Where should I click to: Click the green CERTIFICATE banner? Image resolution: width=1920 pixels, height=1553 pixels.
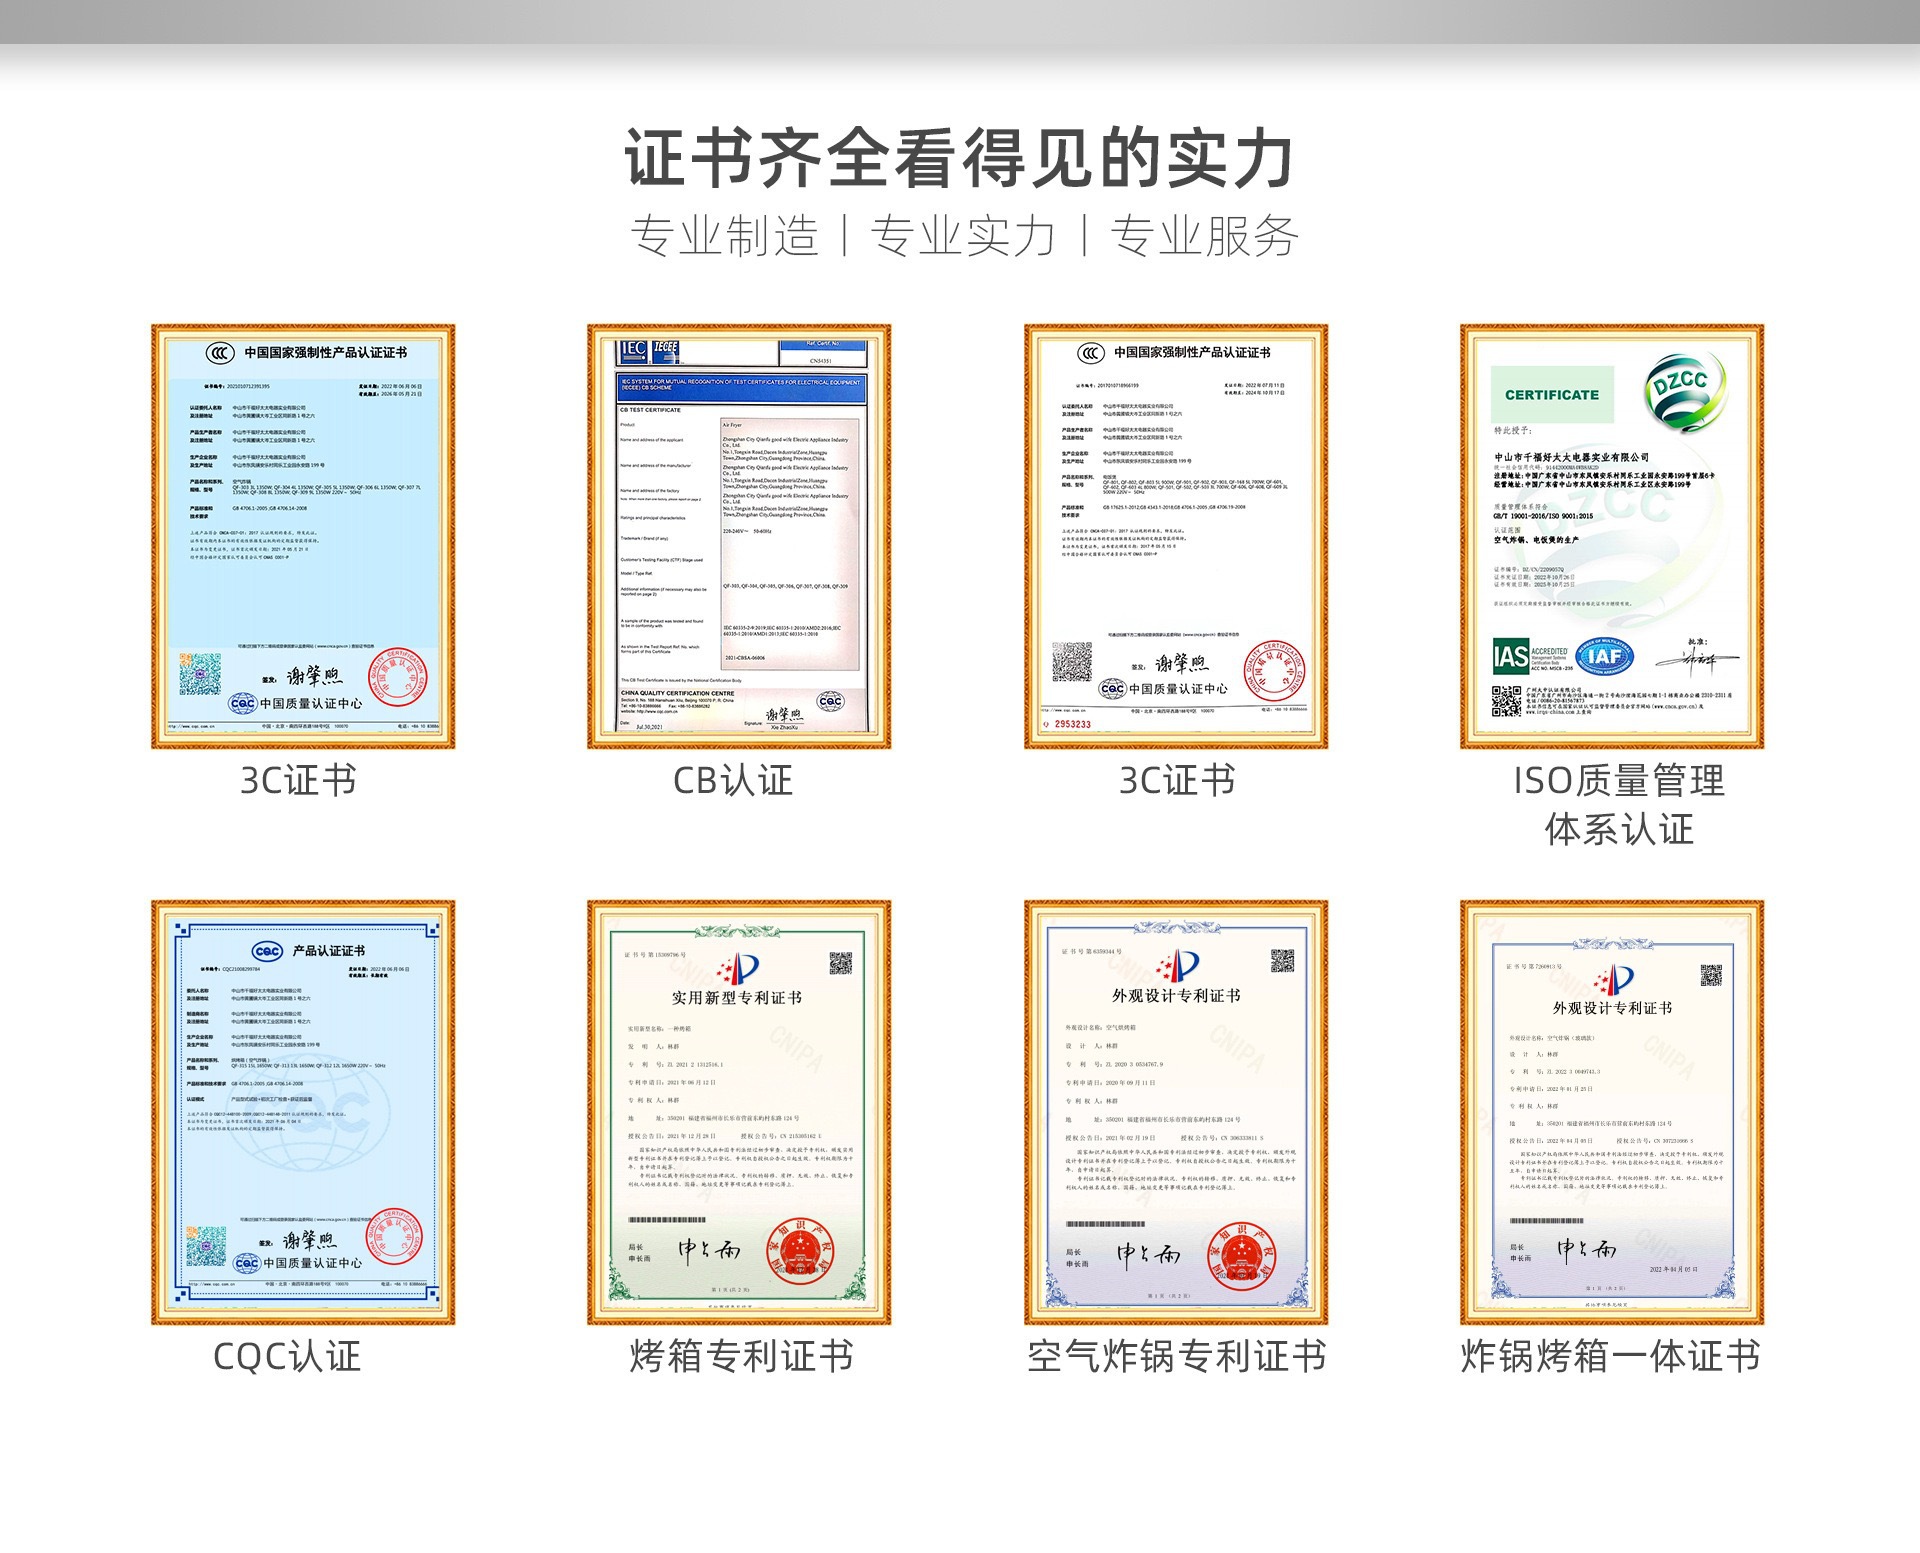tap(1551, 395)
